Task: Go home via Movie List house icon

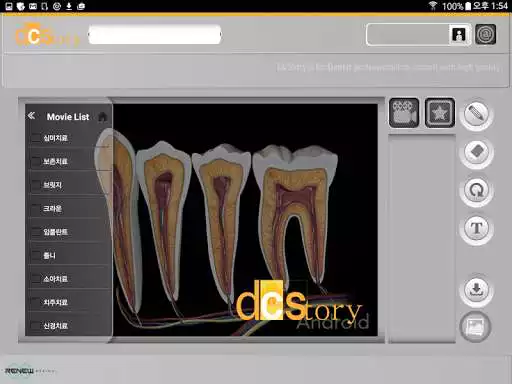Action: pos(103,117)
